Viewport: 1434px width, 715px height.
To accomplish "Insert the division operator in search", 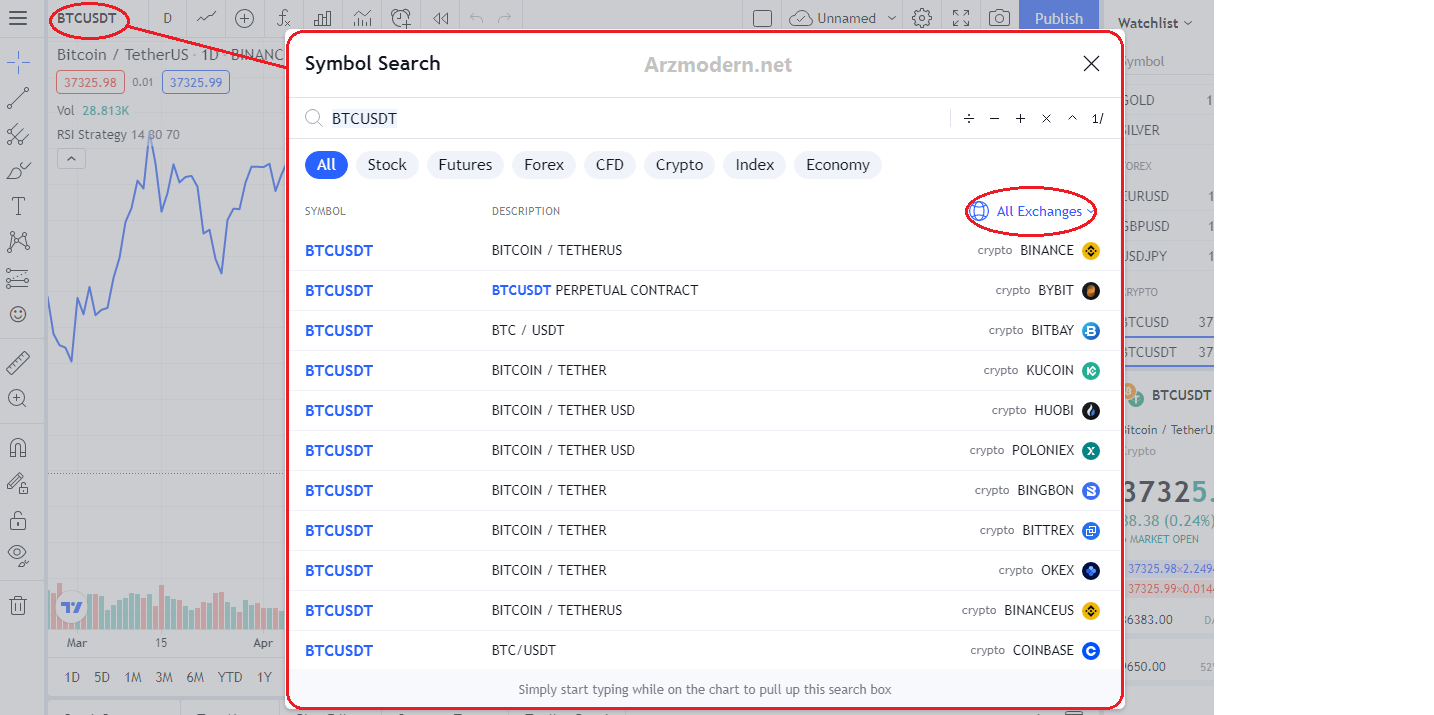I will click(x=968, y=118).
